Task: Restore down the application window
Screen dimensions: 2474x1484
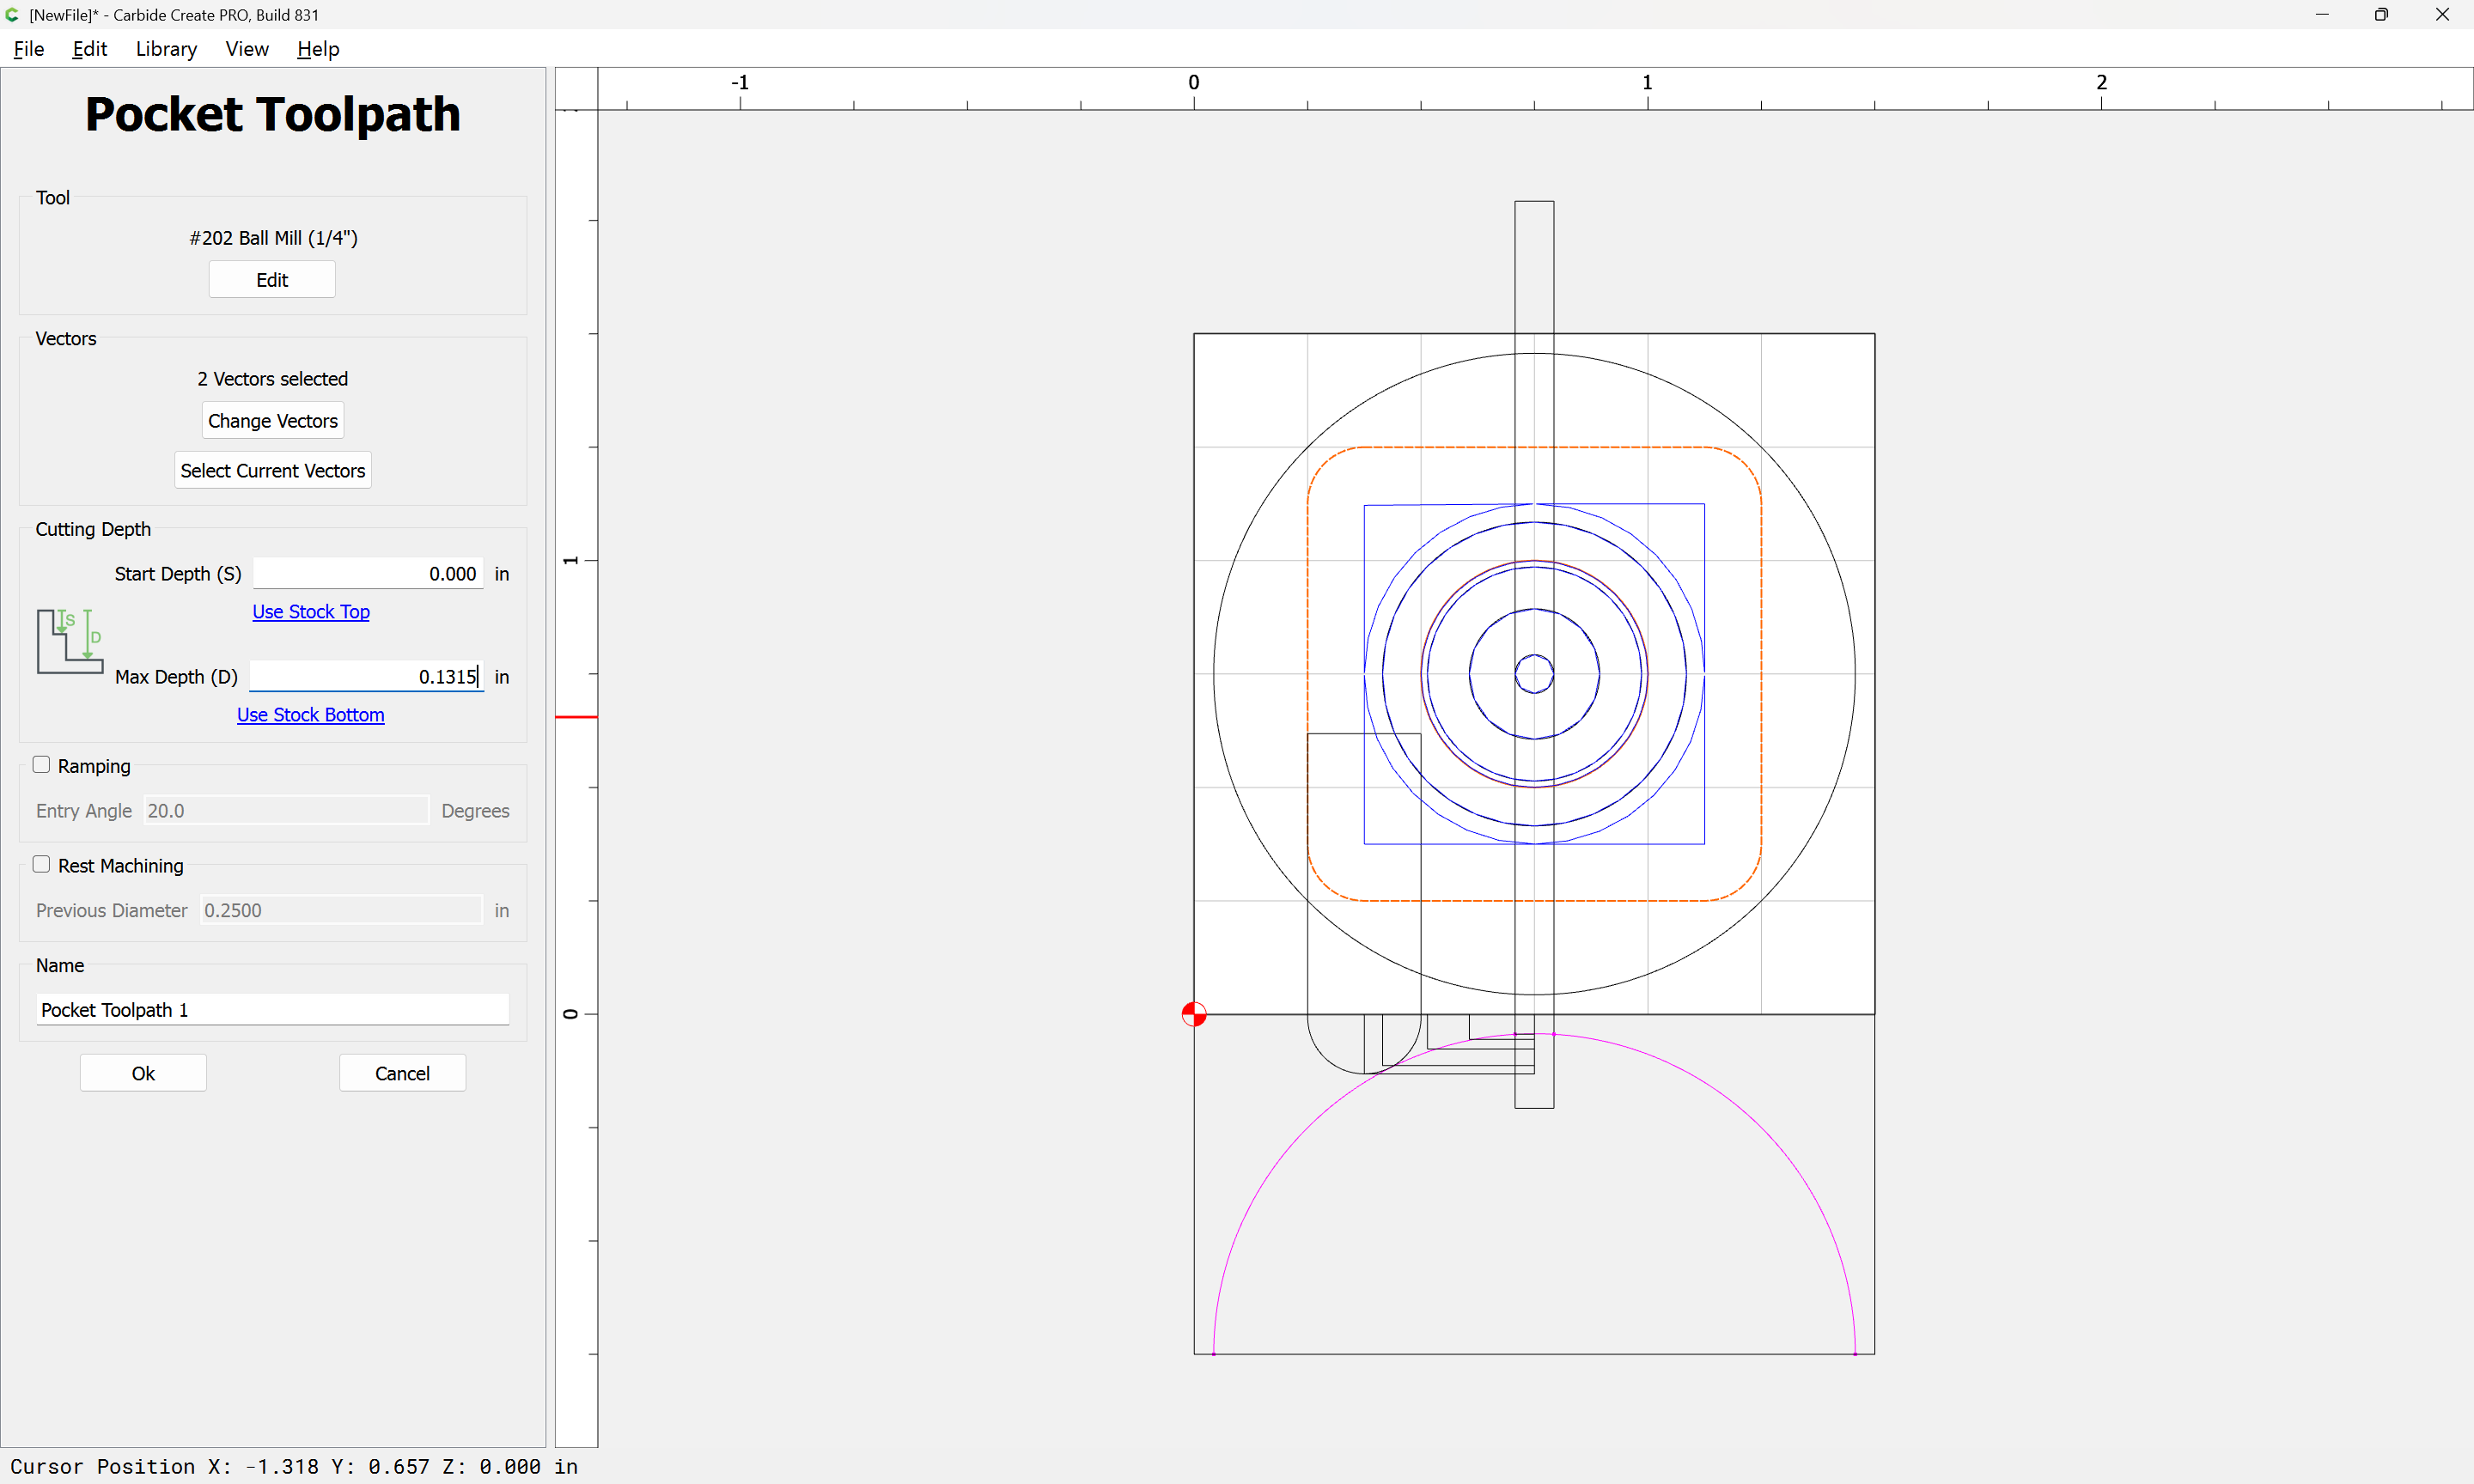Action: click(2381, 15)
